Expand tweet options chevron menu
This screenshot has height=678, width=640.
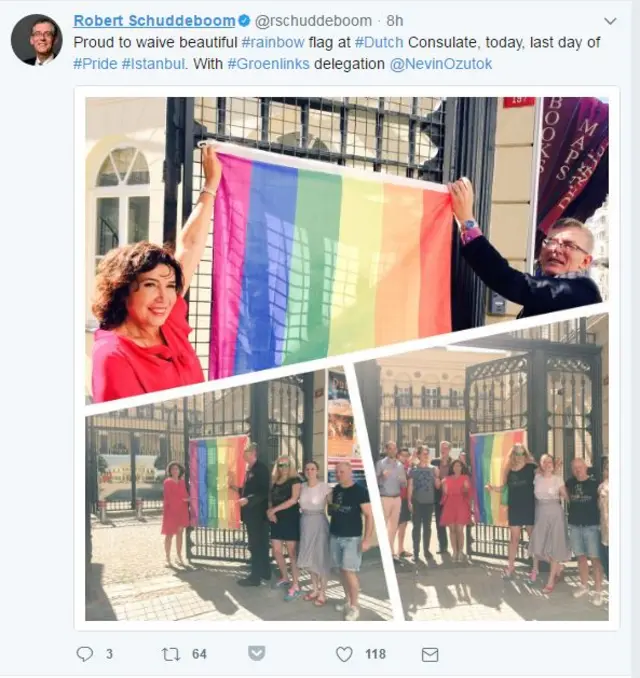[610, 21]
